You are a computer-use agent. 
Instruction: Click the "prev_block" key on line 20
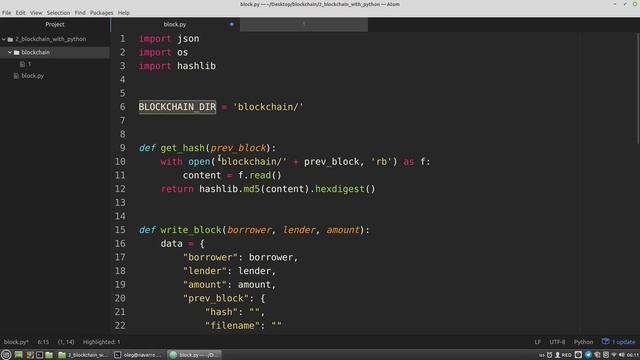(x=216, y=298)
